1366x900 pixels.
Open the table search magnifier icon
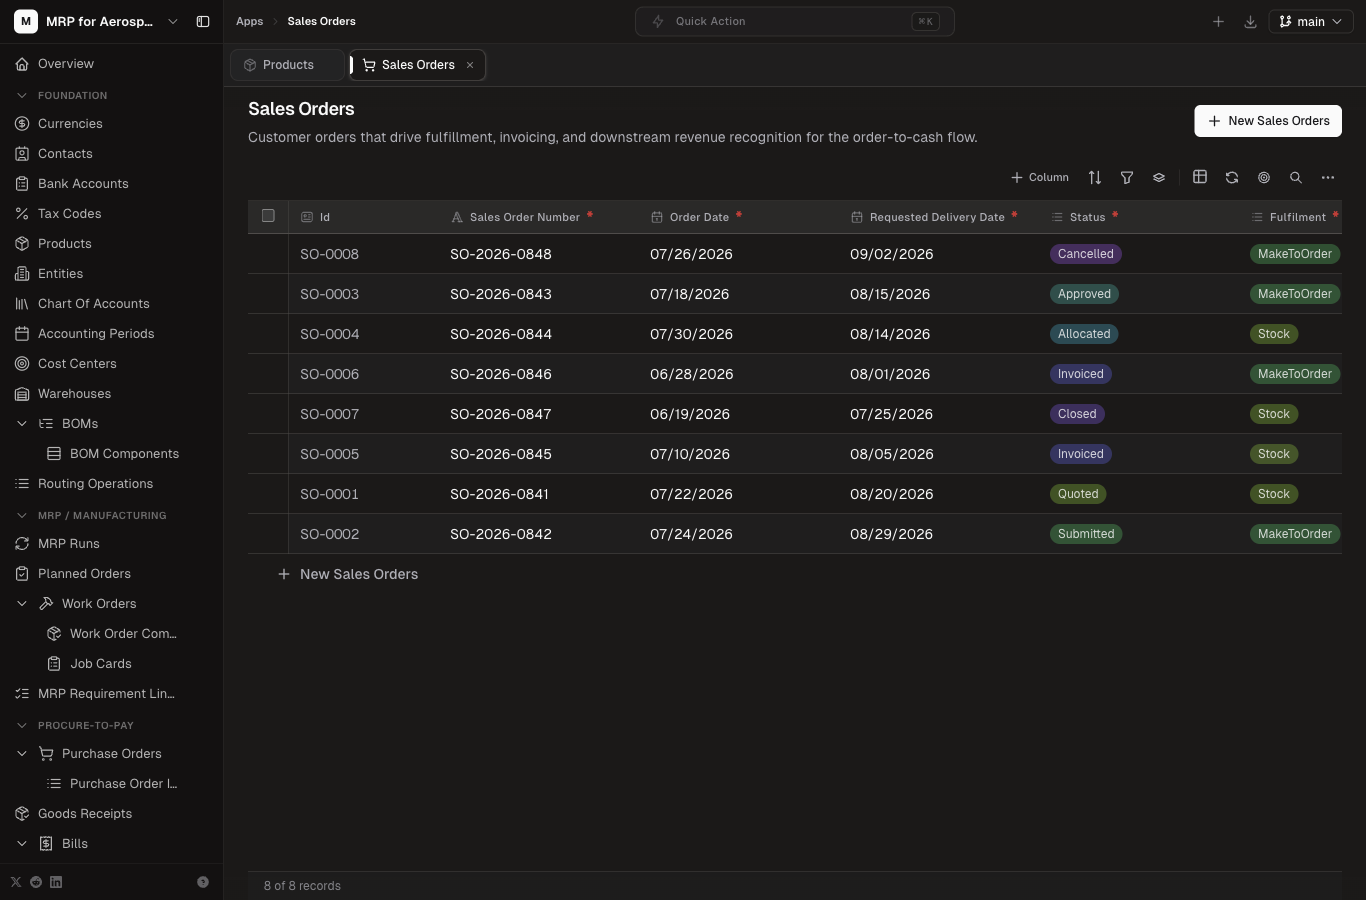point(1296,177)
